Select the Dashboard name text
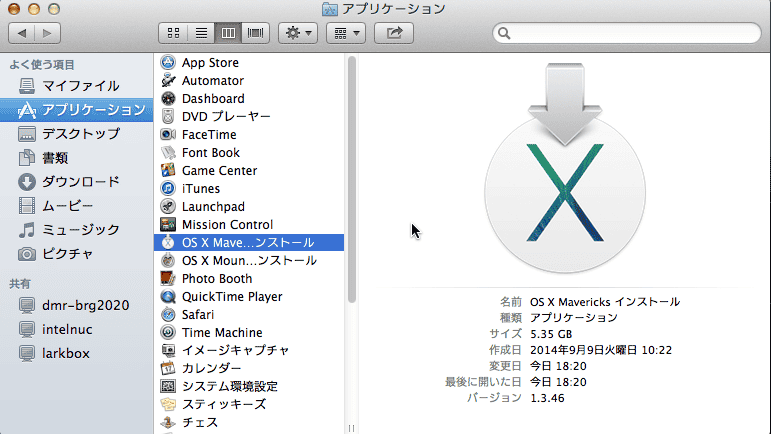 click(213, 99)
